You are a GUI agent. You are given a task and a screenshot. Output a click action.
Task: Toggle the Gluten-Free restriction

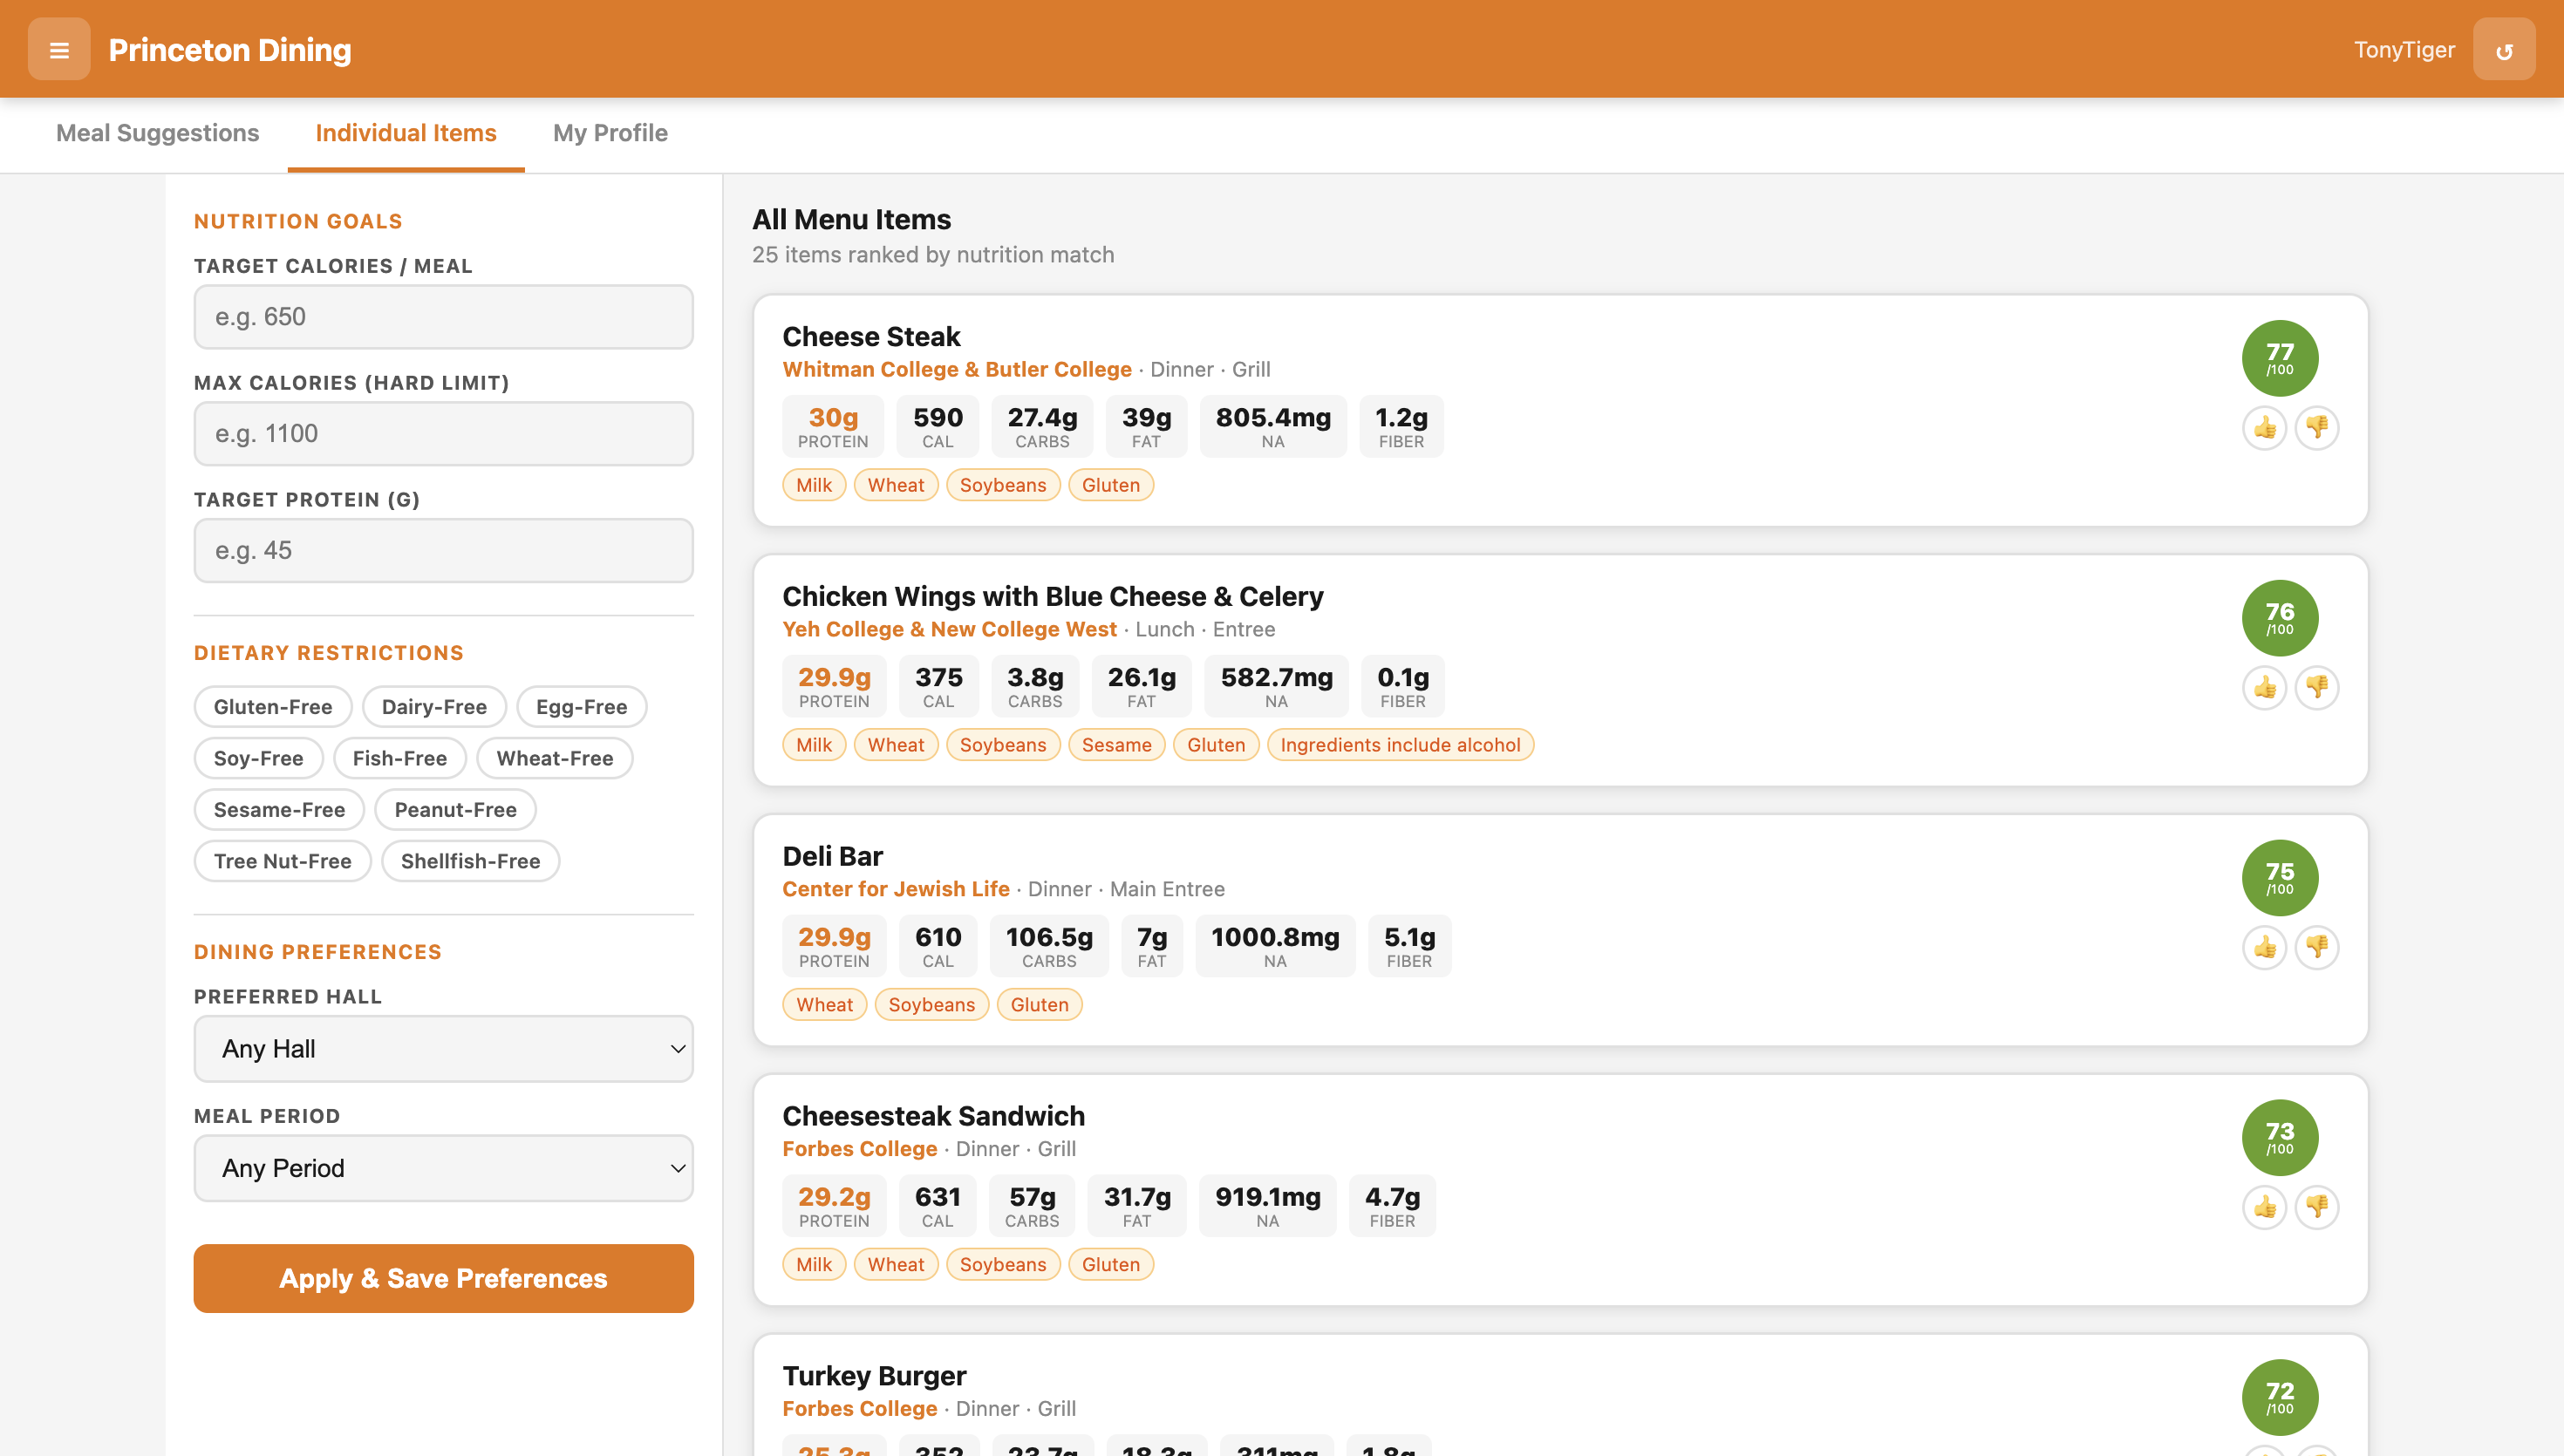coord(272,706)
